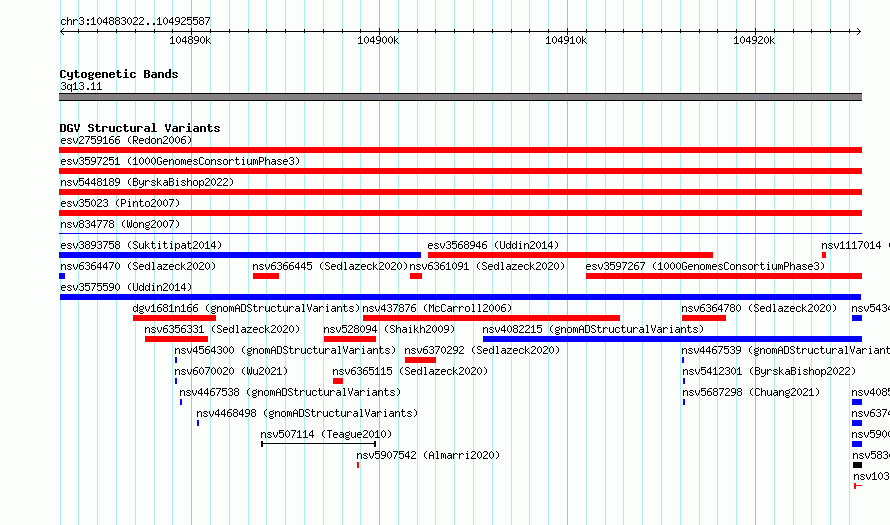Click the red bar under esv3597267
The image size is (890, 525).
pos(724,276)
